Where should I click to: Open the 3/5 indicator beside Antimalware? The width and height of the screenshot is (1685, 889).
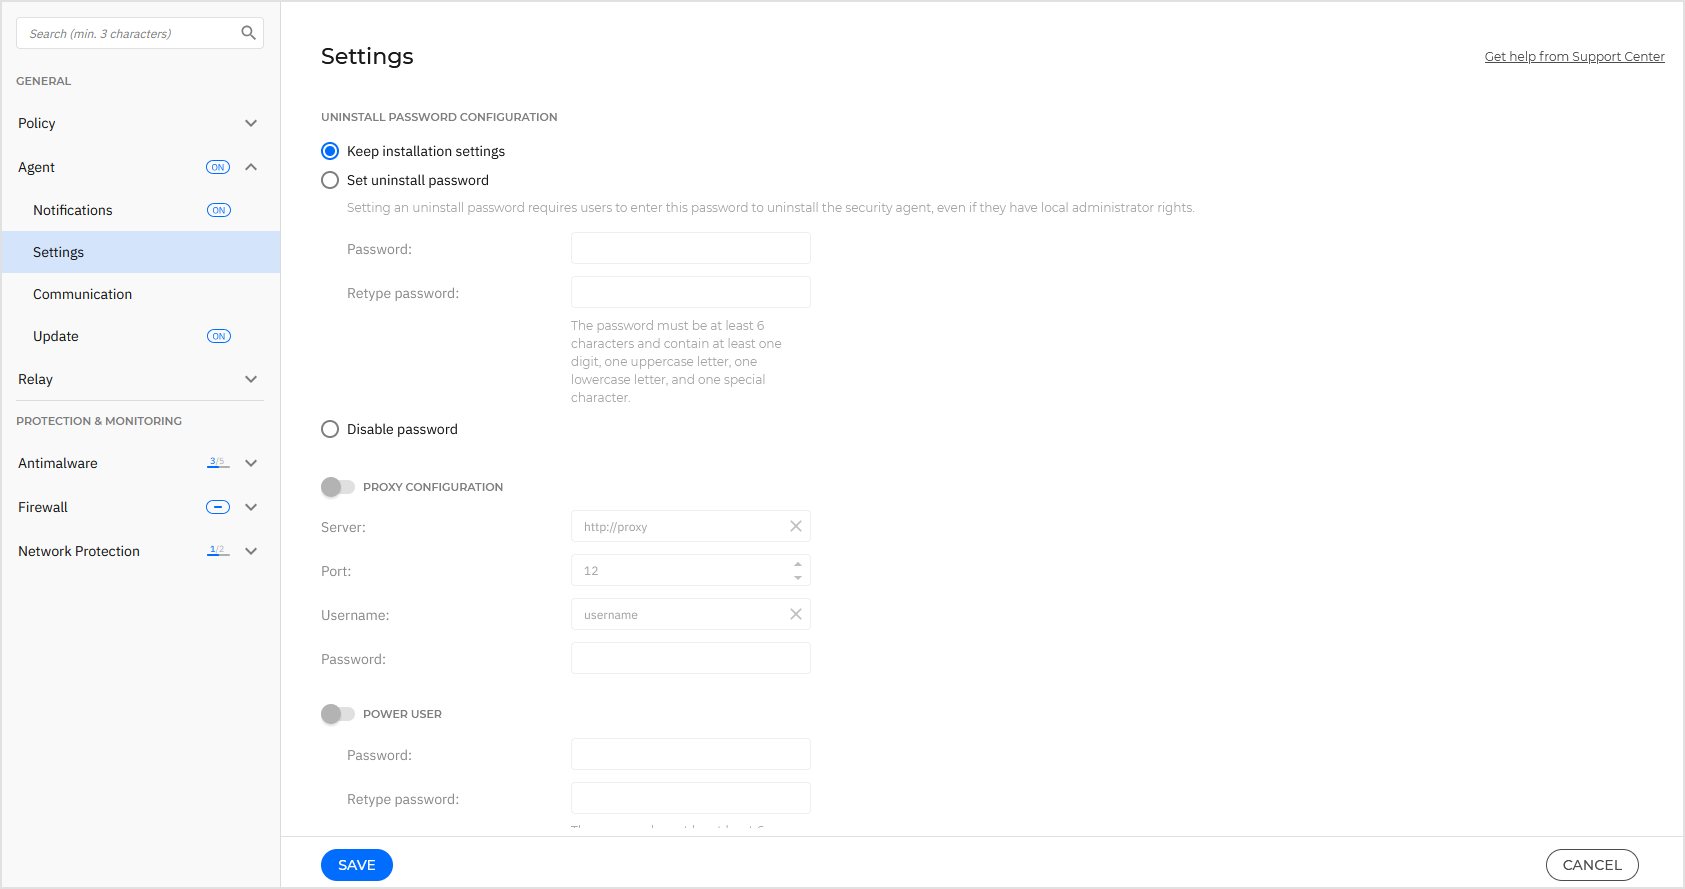[216, 461]
